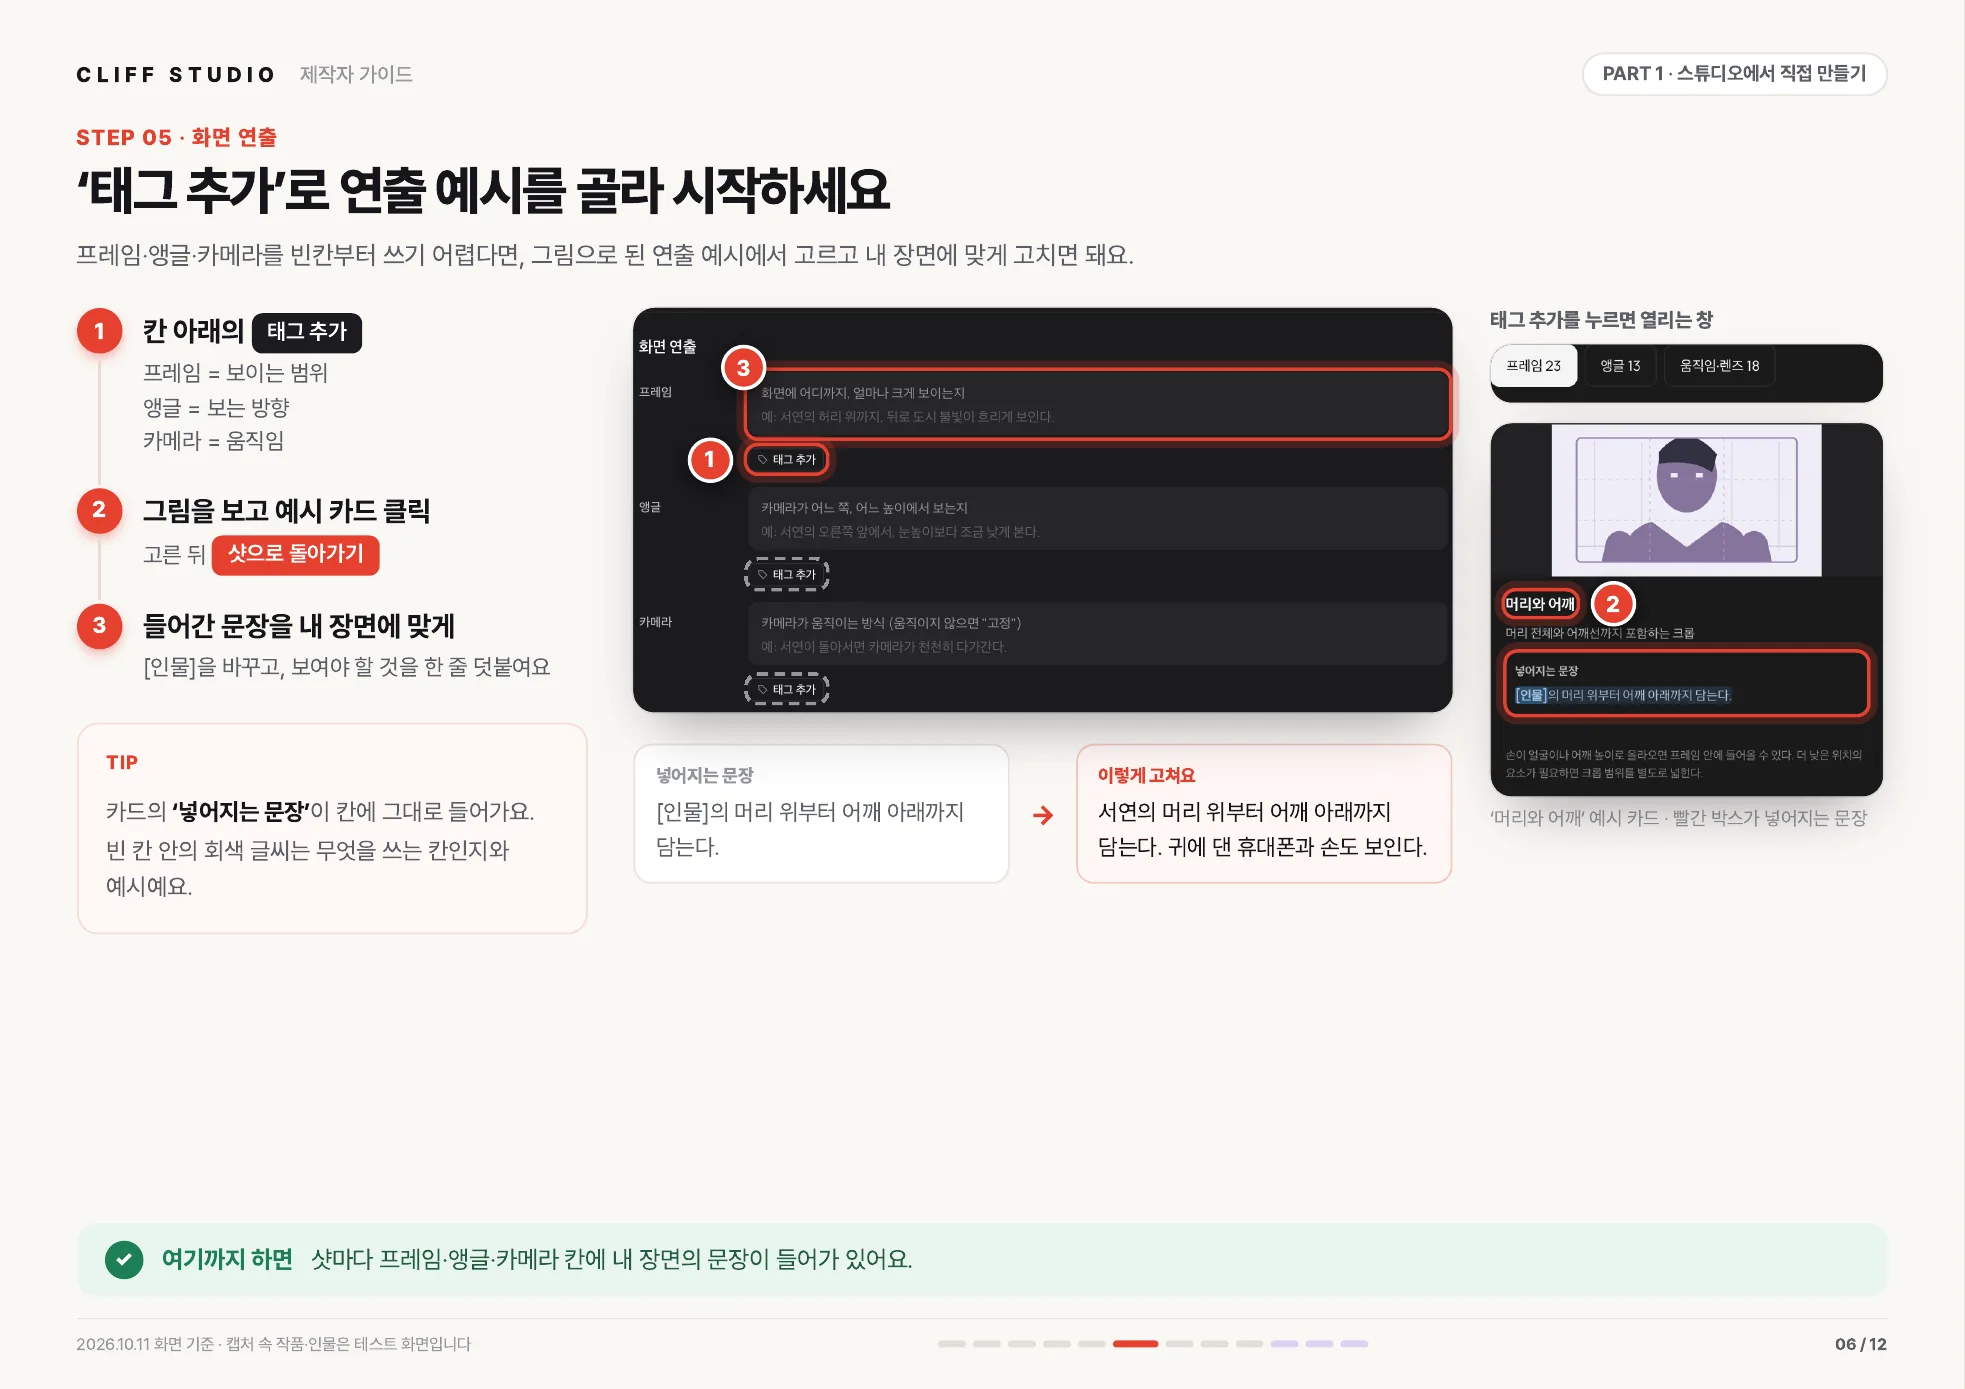Click the 태그 추가를 누르면 열리는 창 caption heading
This screenshot has height=1389, width=1965.
(x=1601, y=320)
